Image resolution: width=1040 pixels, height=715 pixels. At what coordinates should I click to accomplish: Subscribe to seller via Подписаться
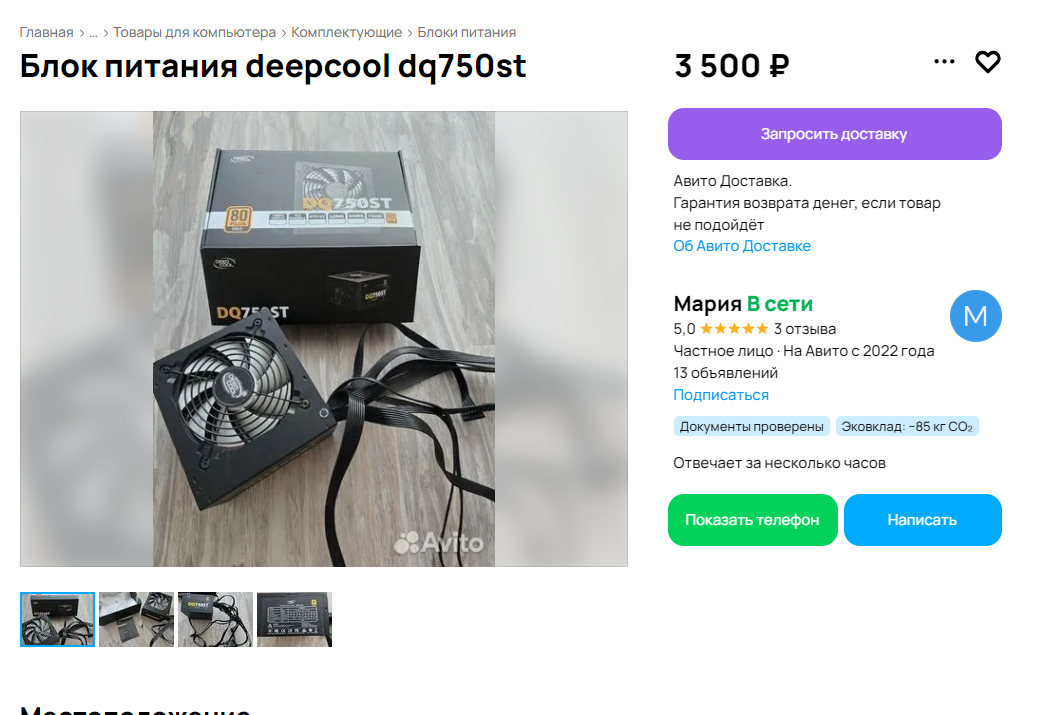tap(720, 395)
